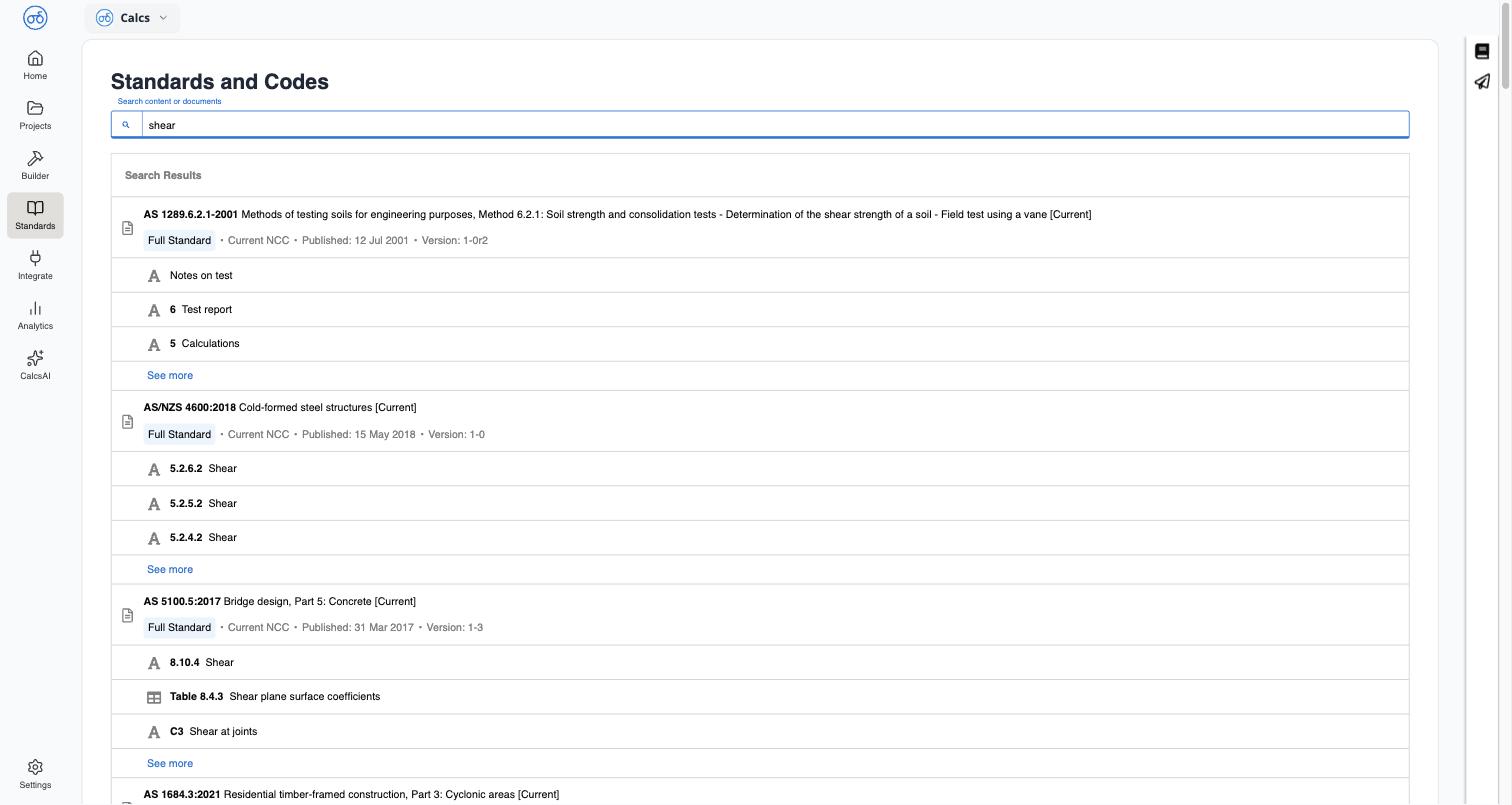Click document icon beside AS/NZS 4600:2018
Screen dimensions: 1512x805
(x=127, y=421)
